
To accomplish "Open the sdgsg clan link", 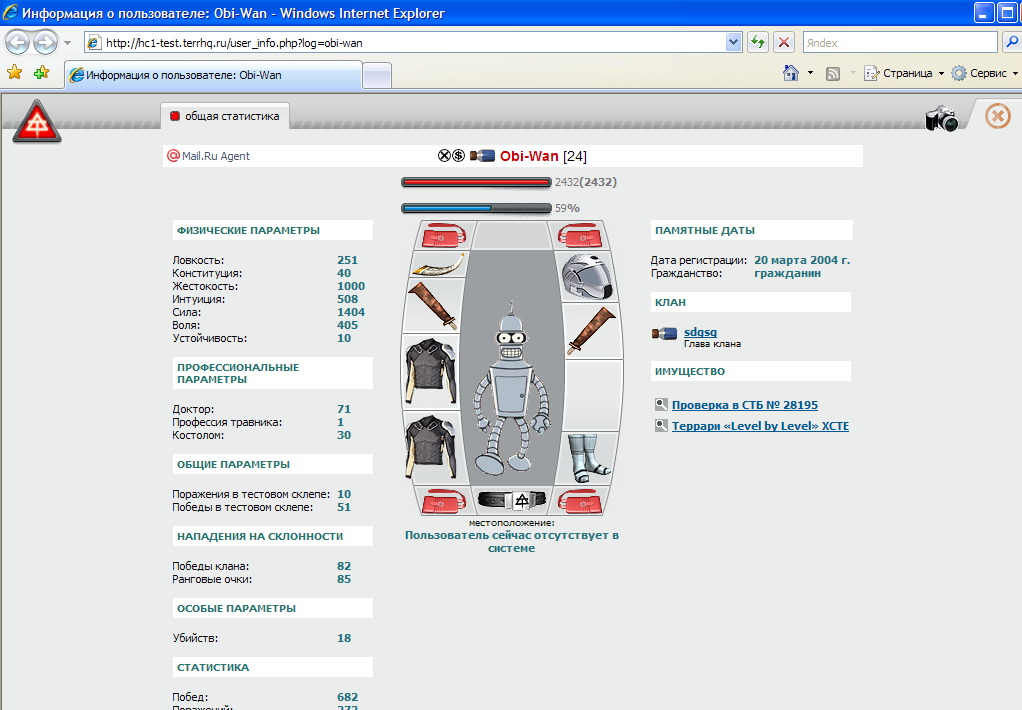I will (700, 332).
